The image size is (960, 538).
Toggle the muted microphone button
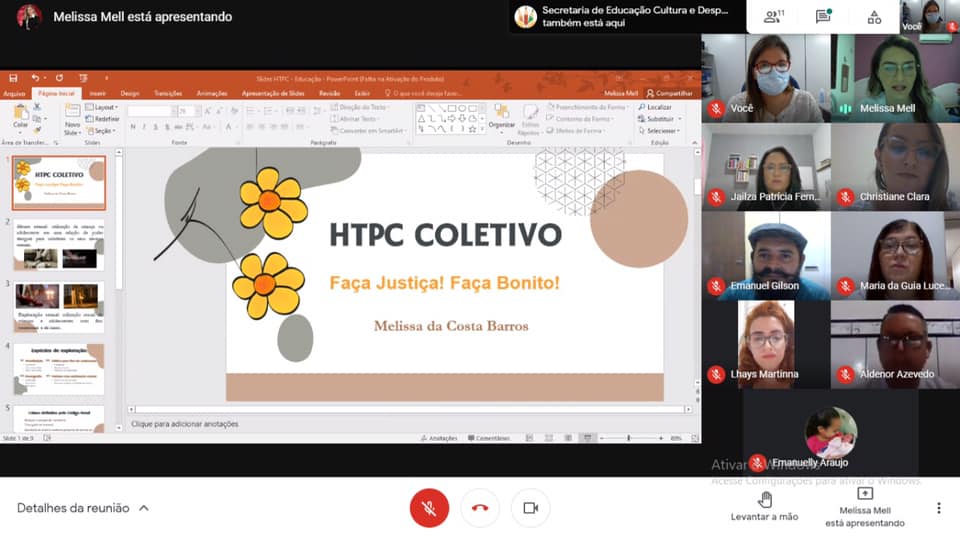(x=429, y=508)
